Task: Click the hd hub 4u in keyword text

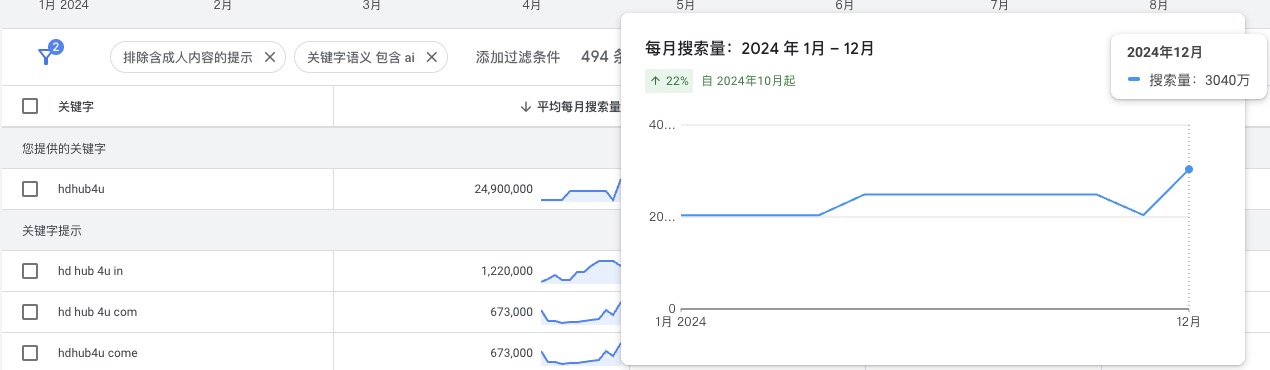Action: click(90, 271)
